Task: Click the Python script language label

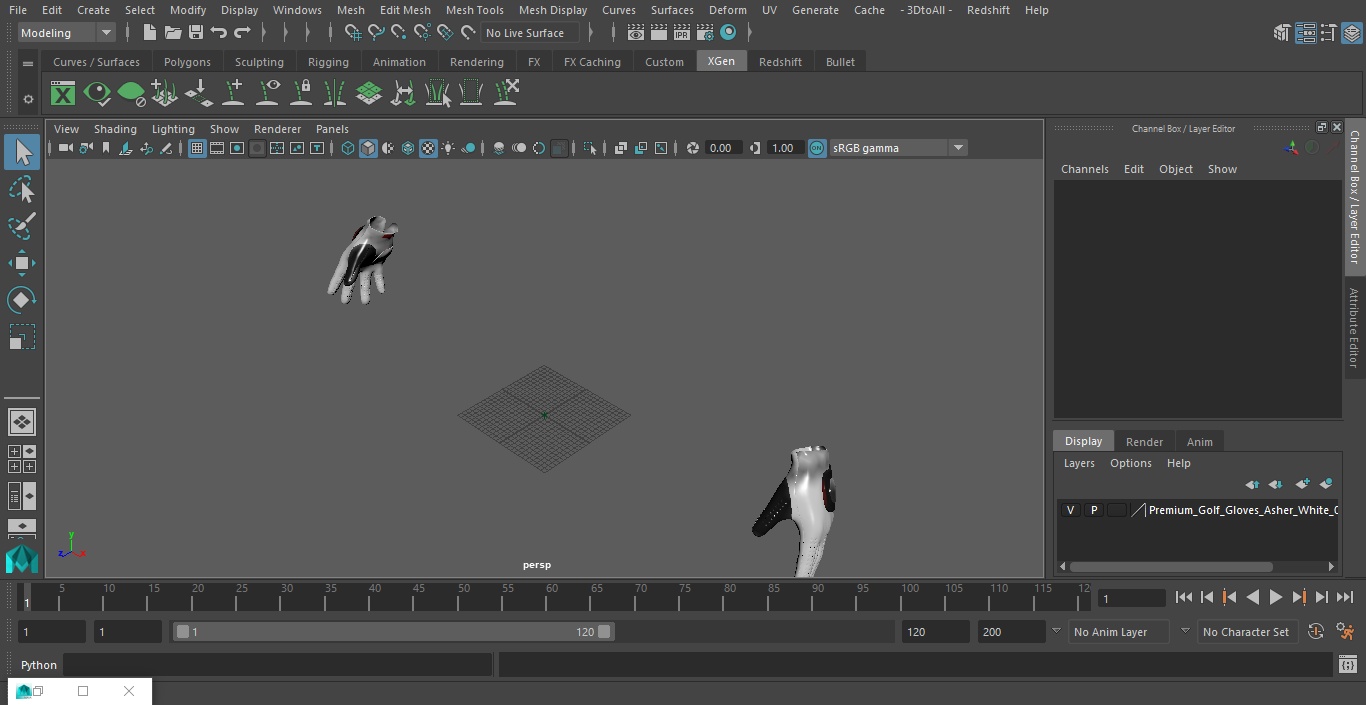Action: click(39, 665)
